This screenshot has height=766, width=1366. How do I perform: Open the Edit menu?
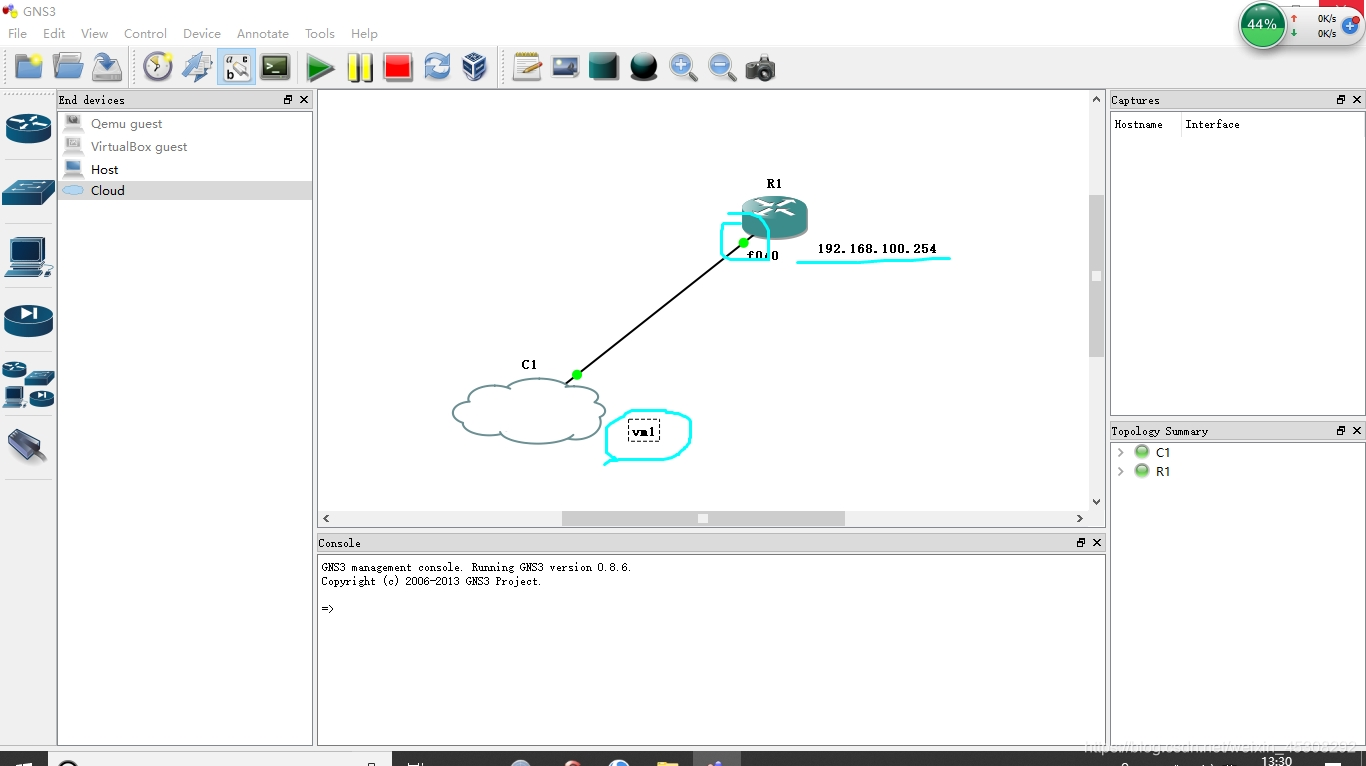pyautogui.click(x=54, y=33)
